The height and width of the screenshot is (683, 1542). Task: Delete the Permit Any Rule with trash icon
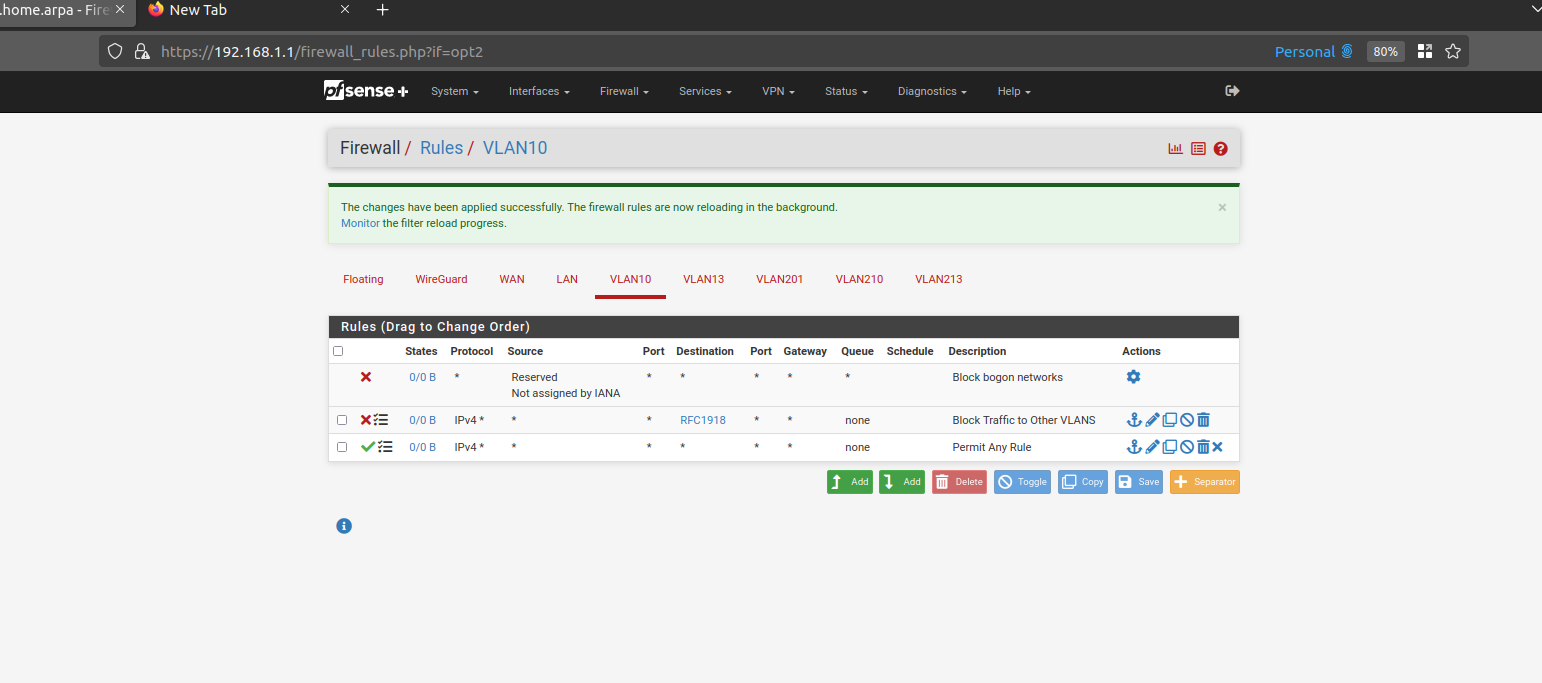tap(1203, 447)
